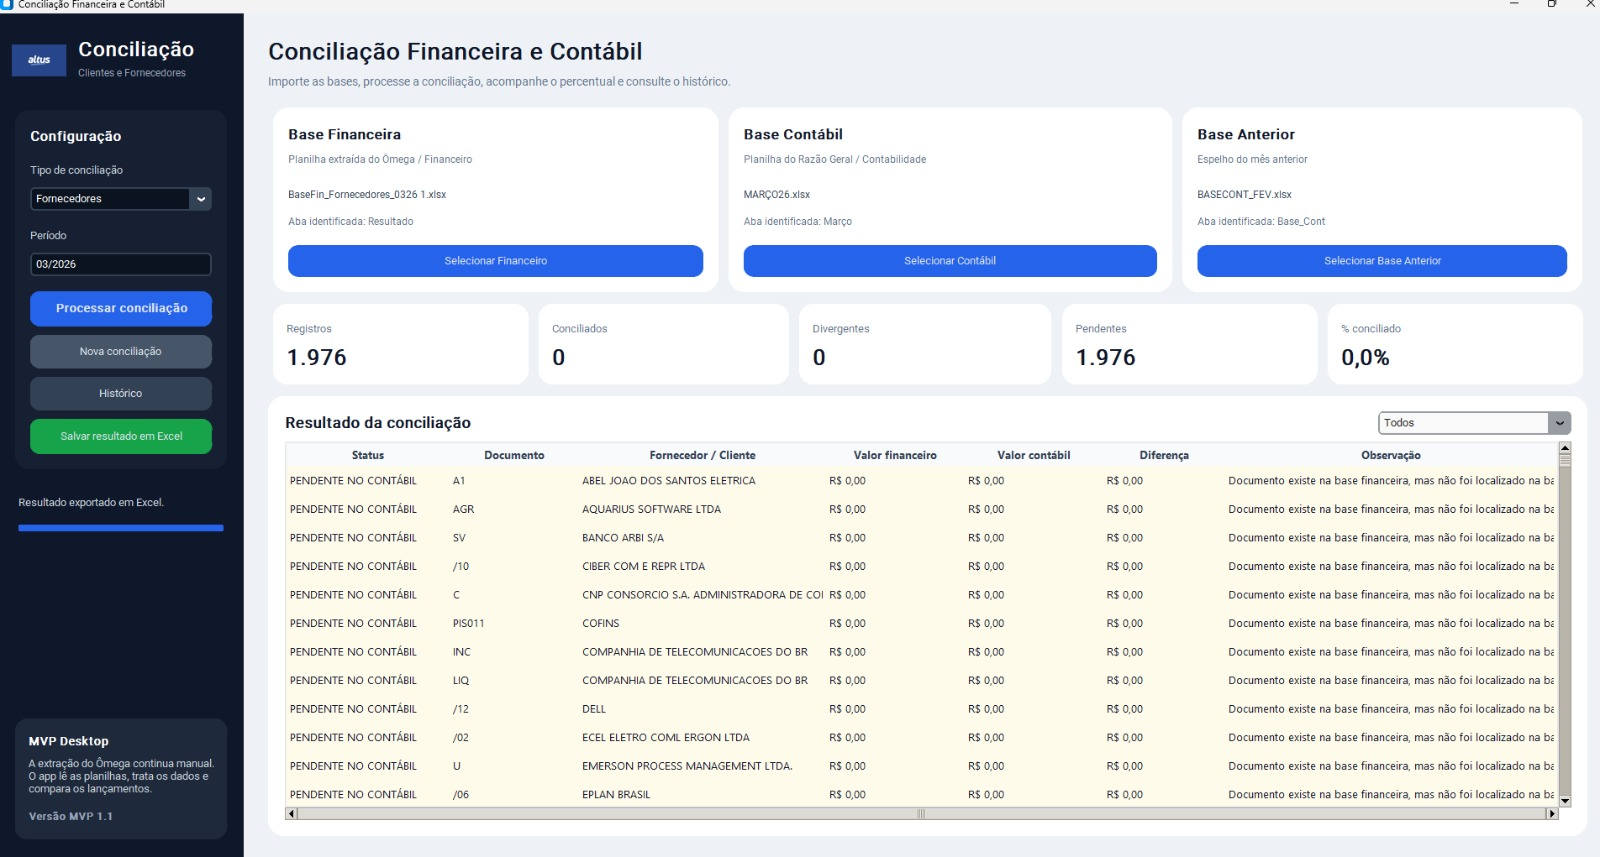Click Aba identificada: Resultado text
Screen dimensions: 1600x857
(x=350, y=221)
